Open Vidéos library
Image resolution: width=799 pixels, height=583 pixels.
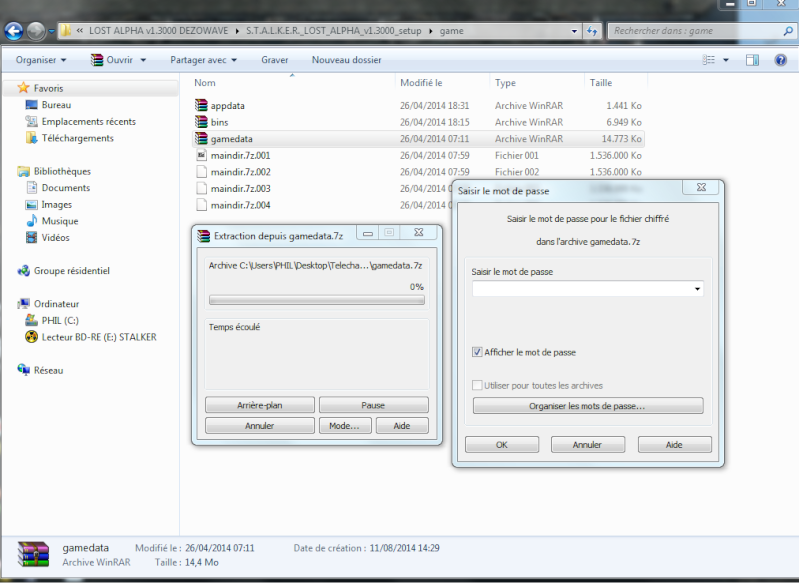tap(56, 237)
